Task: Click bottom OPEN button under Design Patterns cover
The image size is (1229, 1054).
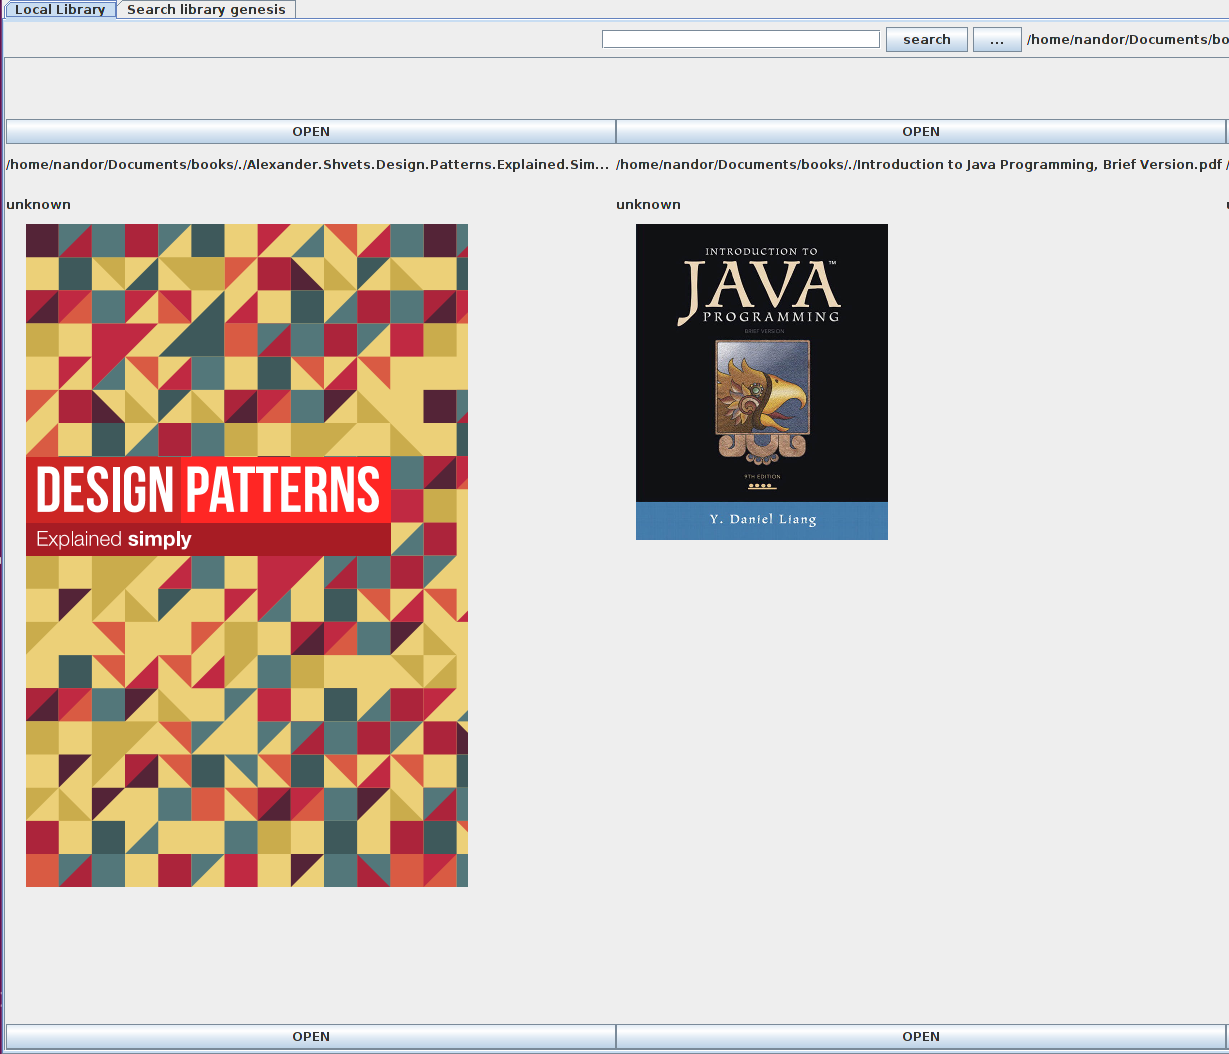Action: pyautogui.click(x=311, y=1037)
